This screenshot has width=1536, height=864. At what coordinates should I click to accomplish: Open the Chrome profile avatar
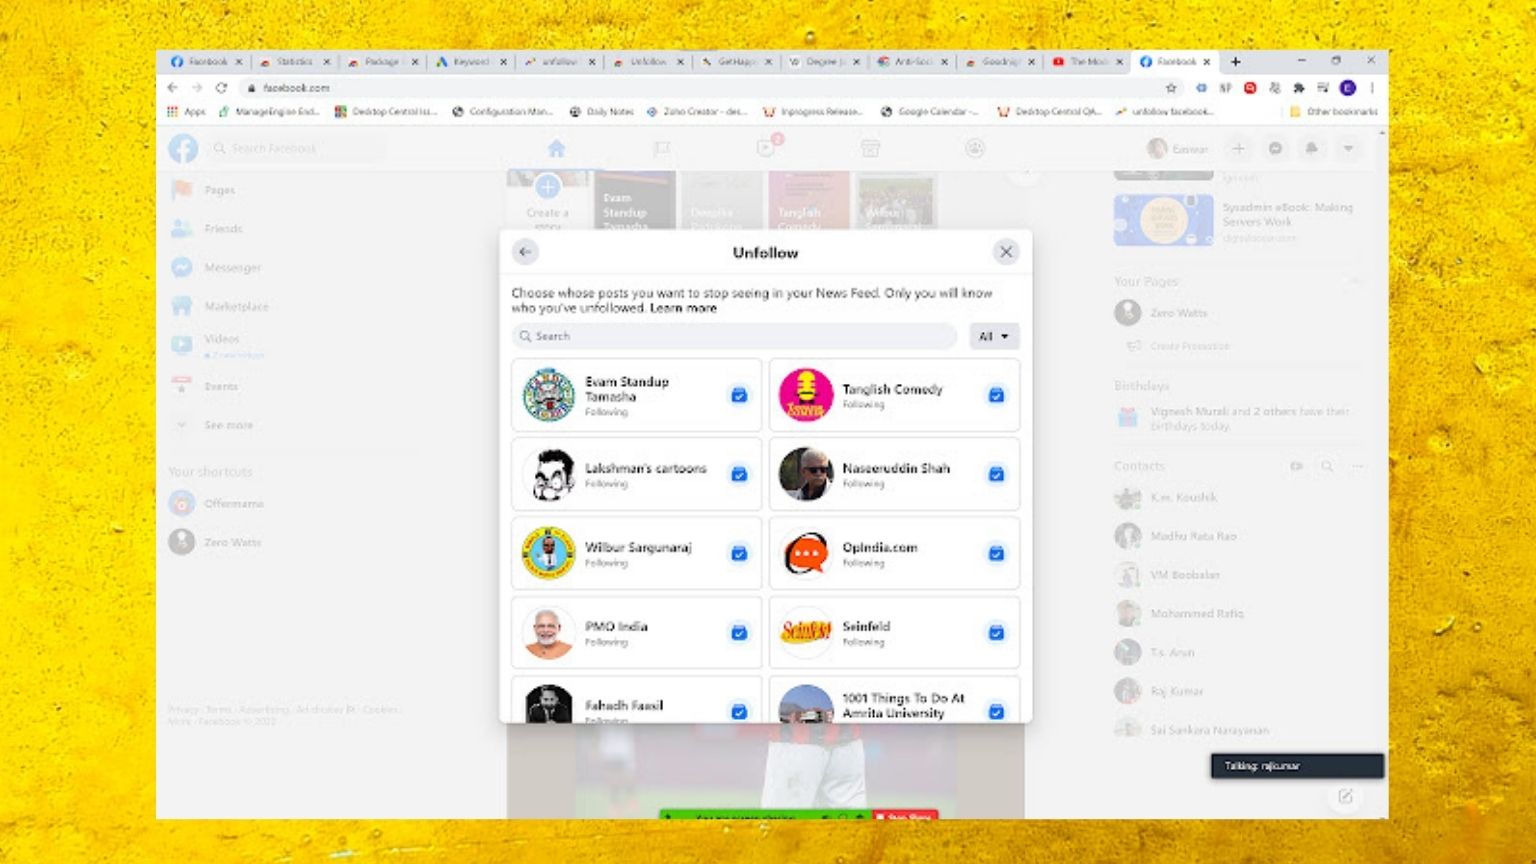(x=1347, y=88)
